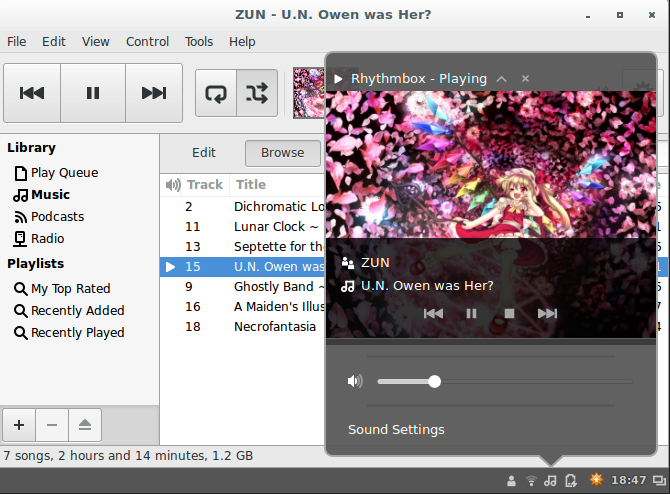Toggle the Browse button
The width and height of the screenshot is (670, 494).
tap(282, 153)
